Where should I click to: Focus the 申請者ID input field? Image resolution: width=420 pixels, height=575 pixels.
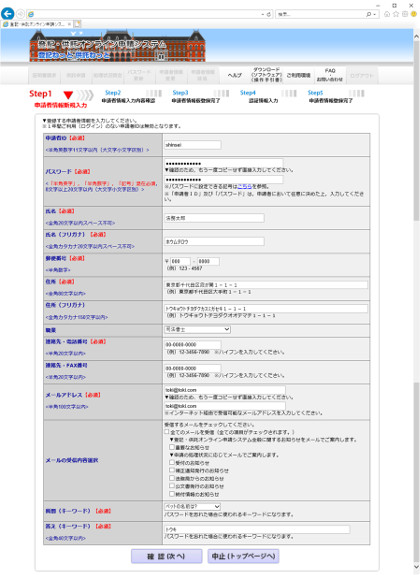pos(193,145)
